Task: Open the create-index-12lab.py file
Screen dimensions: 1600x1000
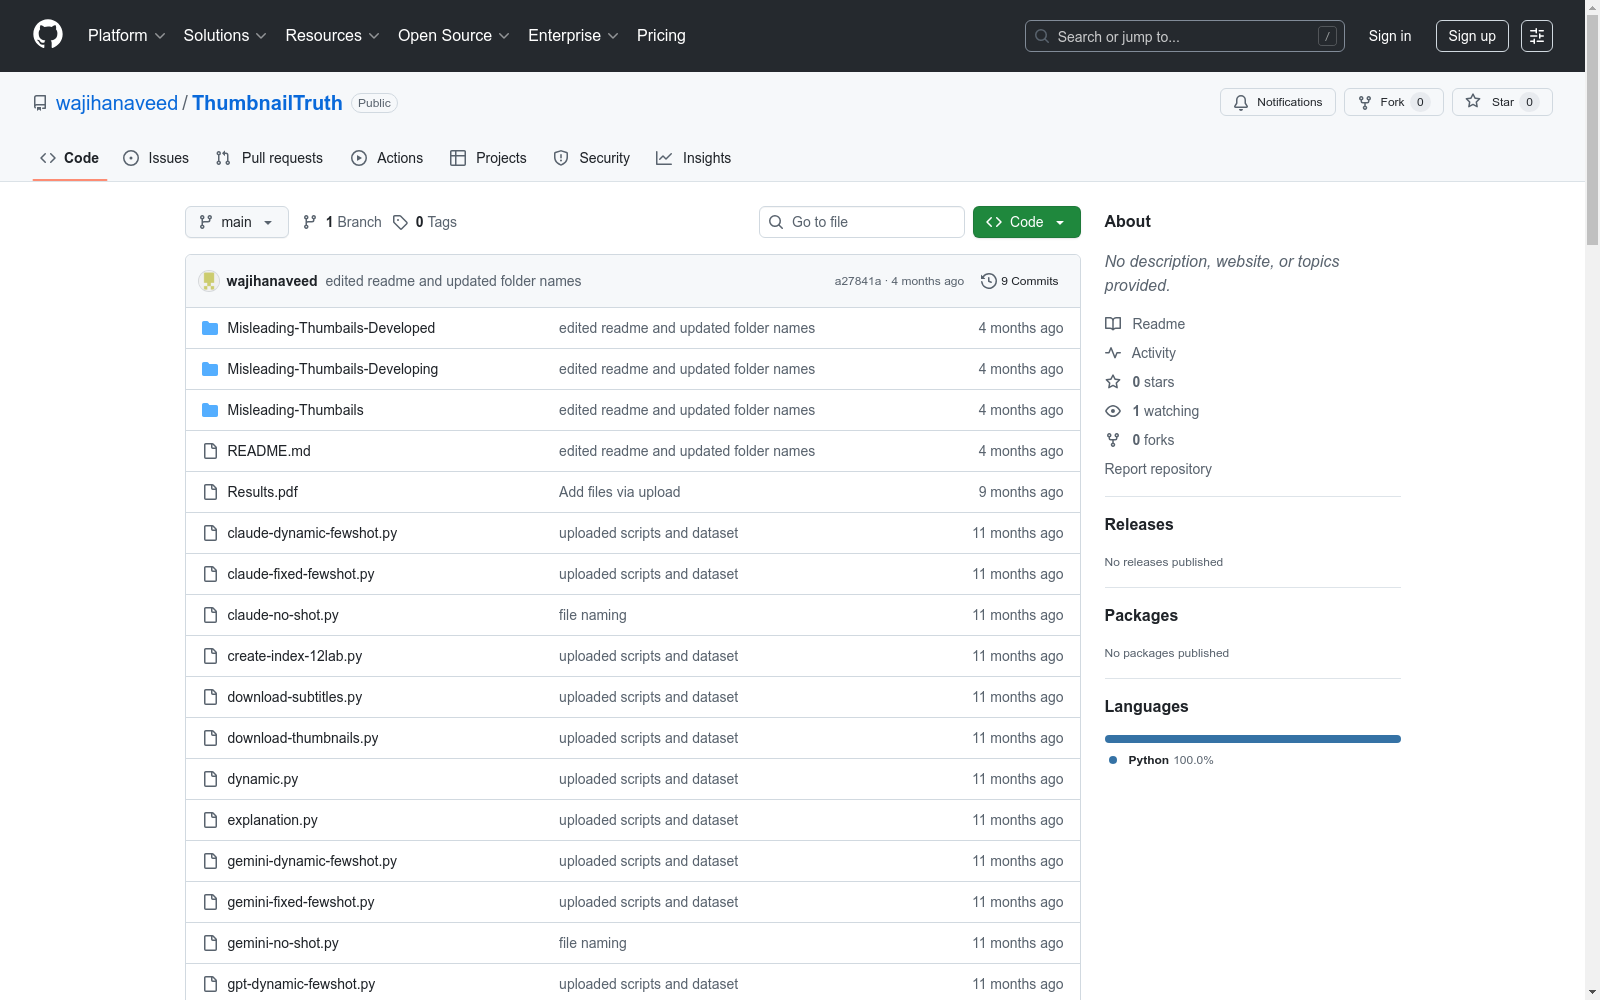Action: pyautogui.click(x=295, y=656)
